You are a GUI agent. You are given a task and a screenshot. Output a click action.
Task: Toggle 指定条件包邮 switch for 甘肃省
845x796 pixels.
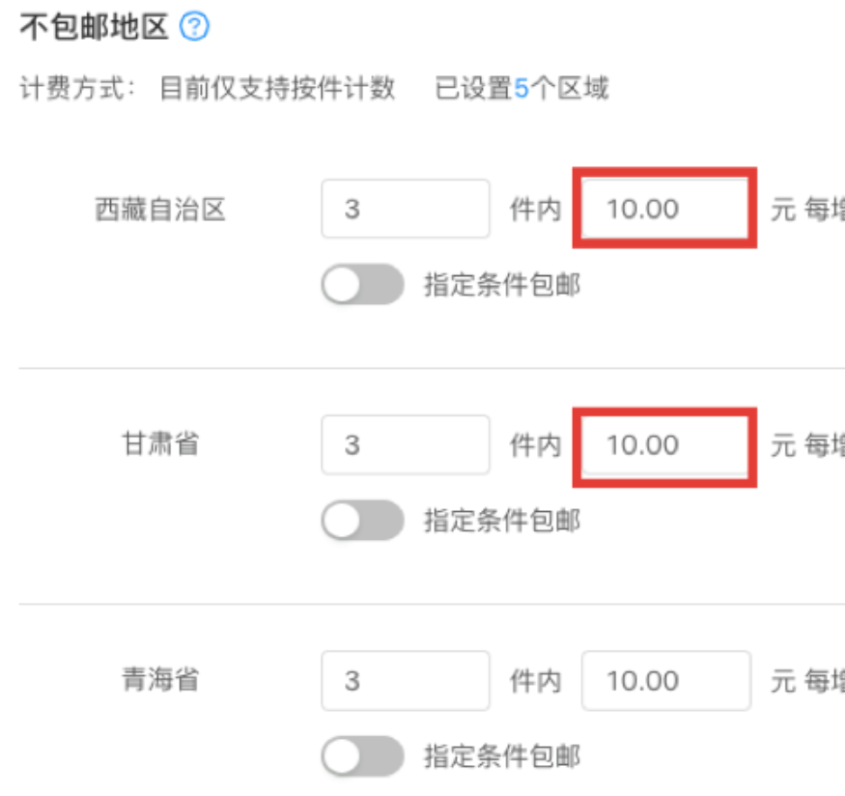click(x=363, y=520)
